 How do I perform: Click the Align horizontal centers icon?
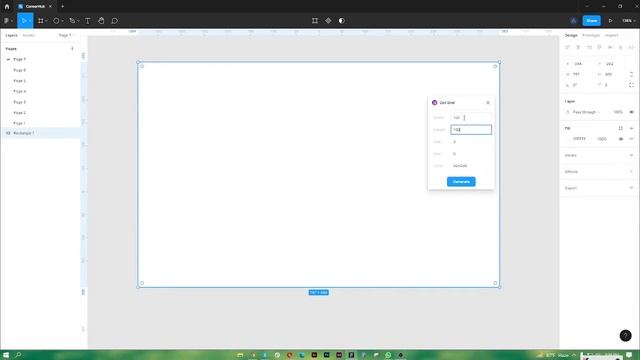coord(578,47)
